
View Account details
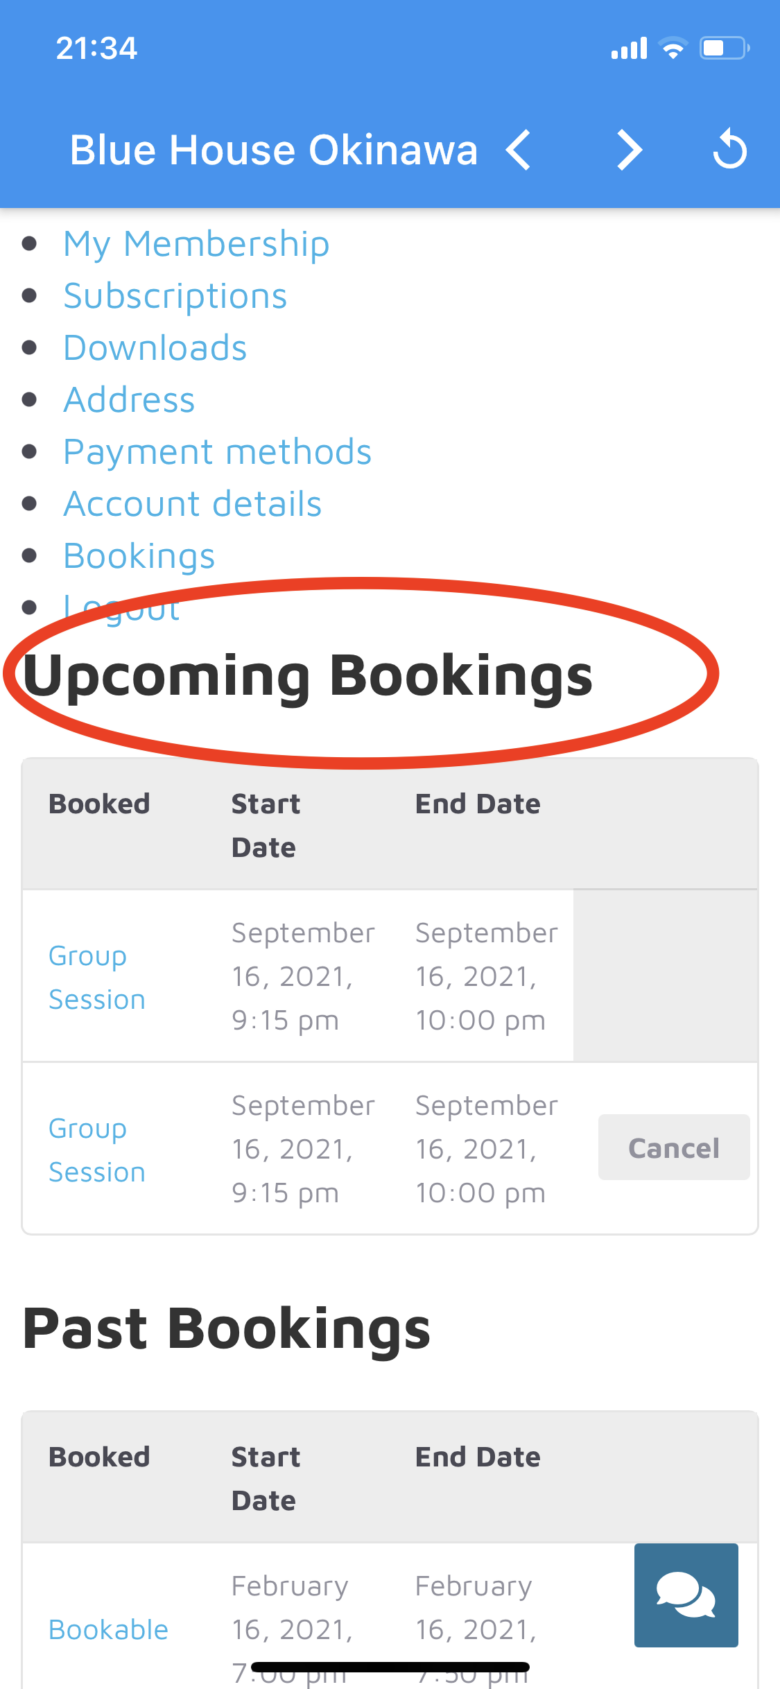192,504
